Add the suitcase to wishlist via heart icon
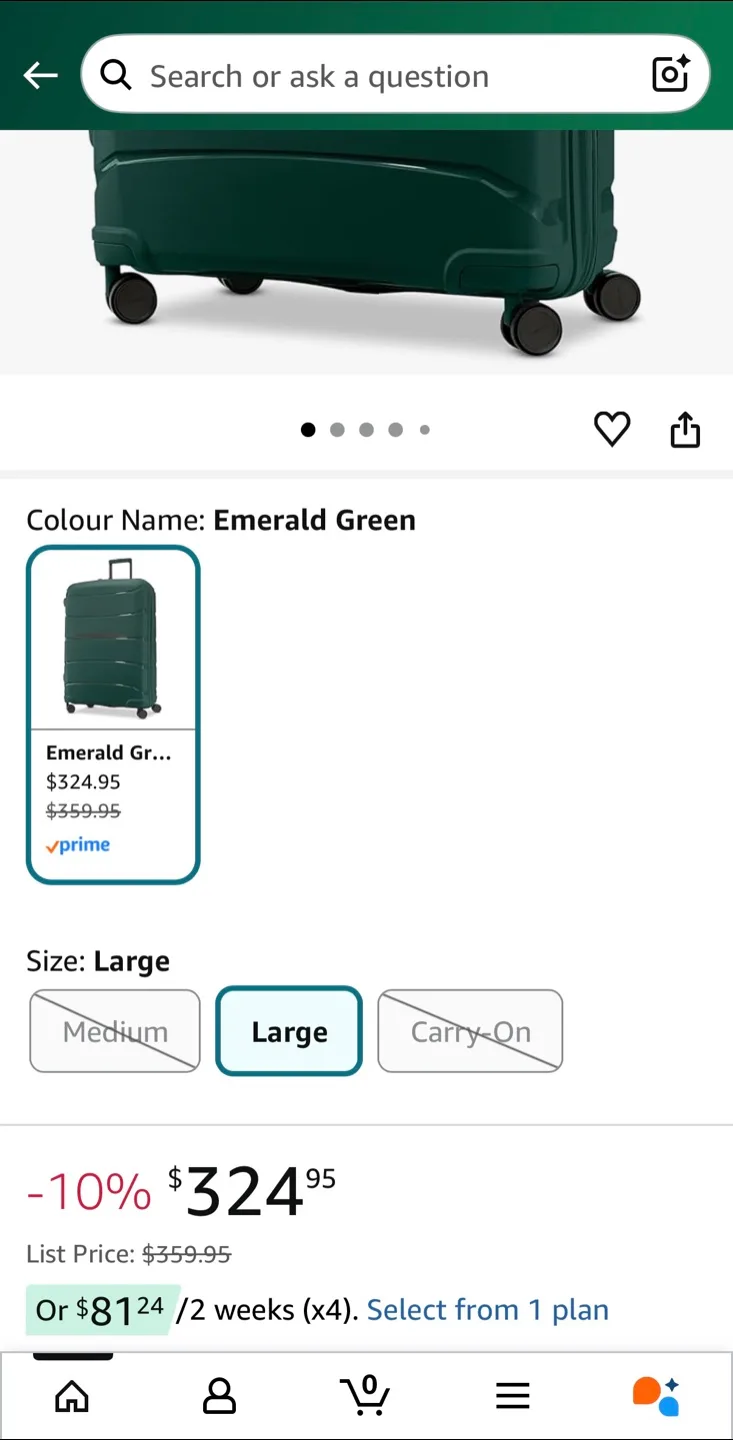The width and height of the screenshot is (733, 1440). (x=612, y=429)
